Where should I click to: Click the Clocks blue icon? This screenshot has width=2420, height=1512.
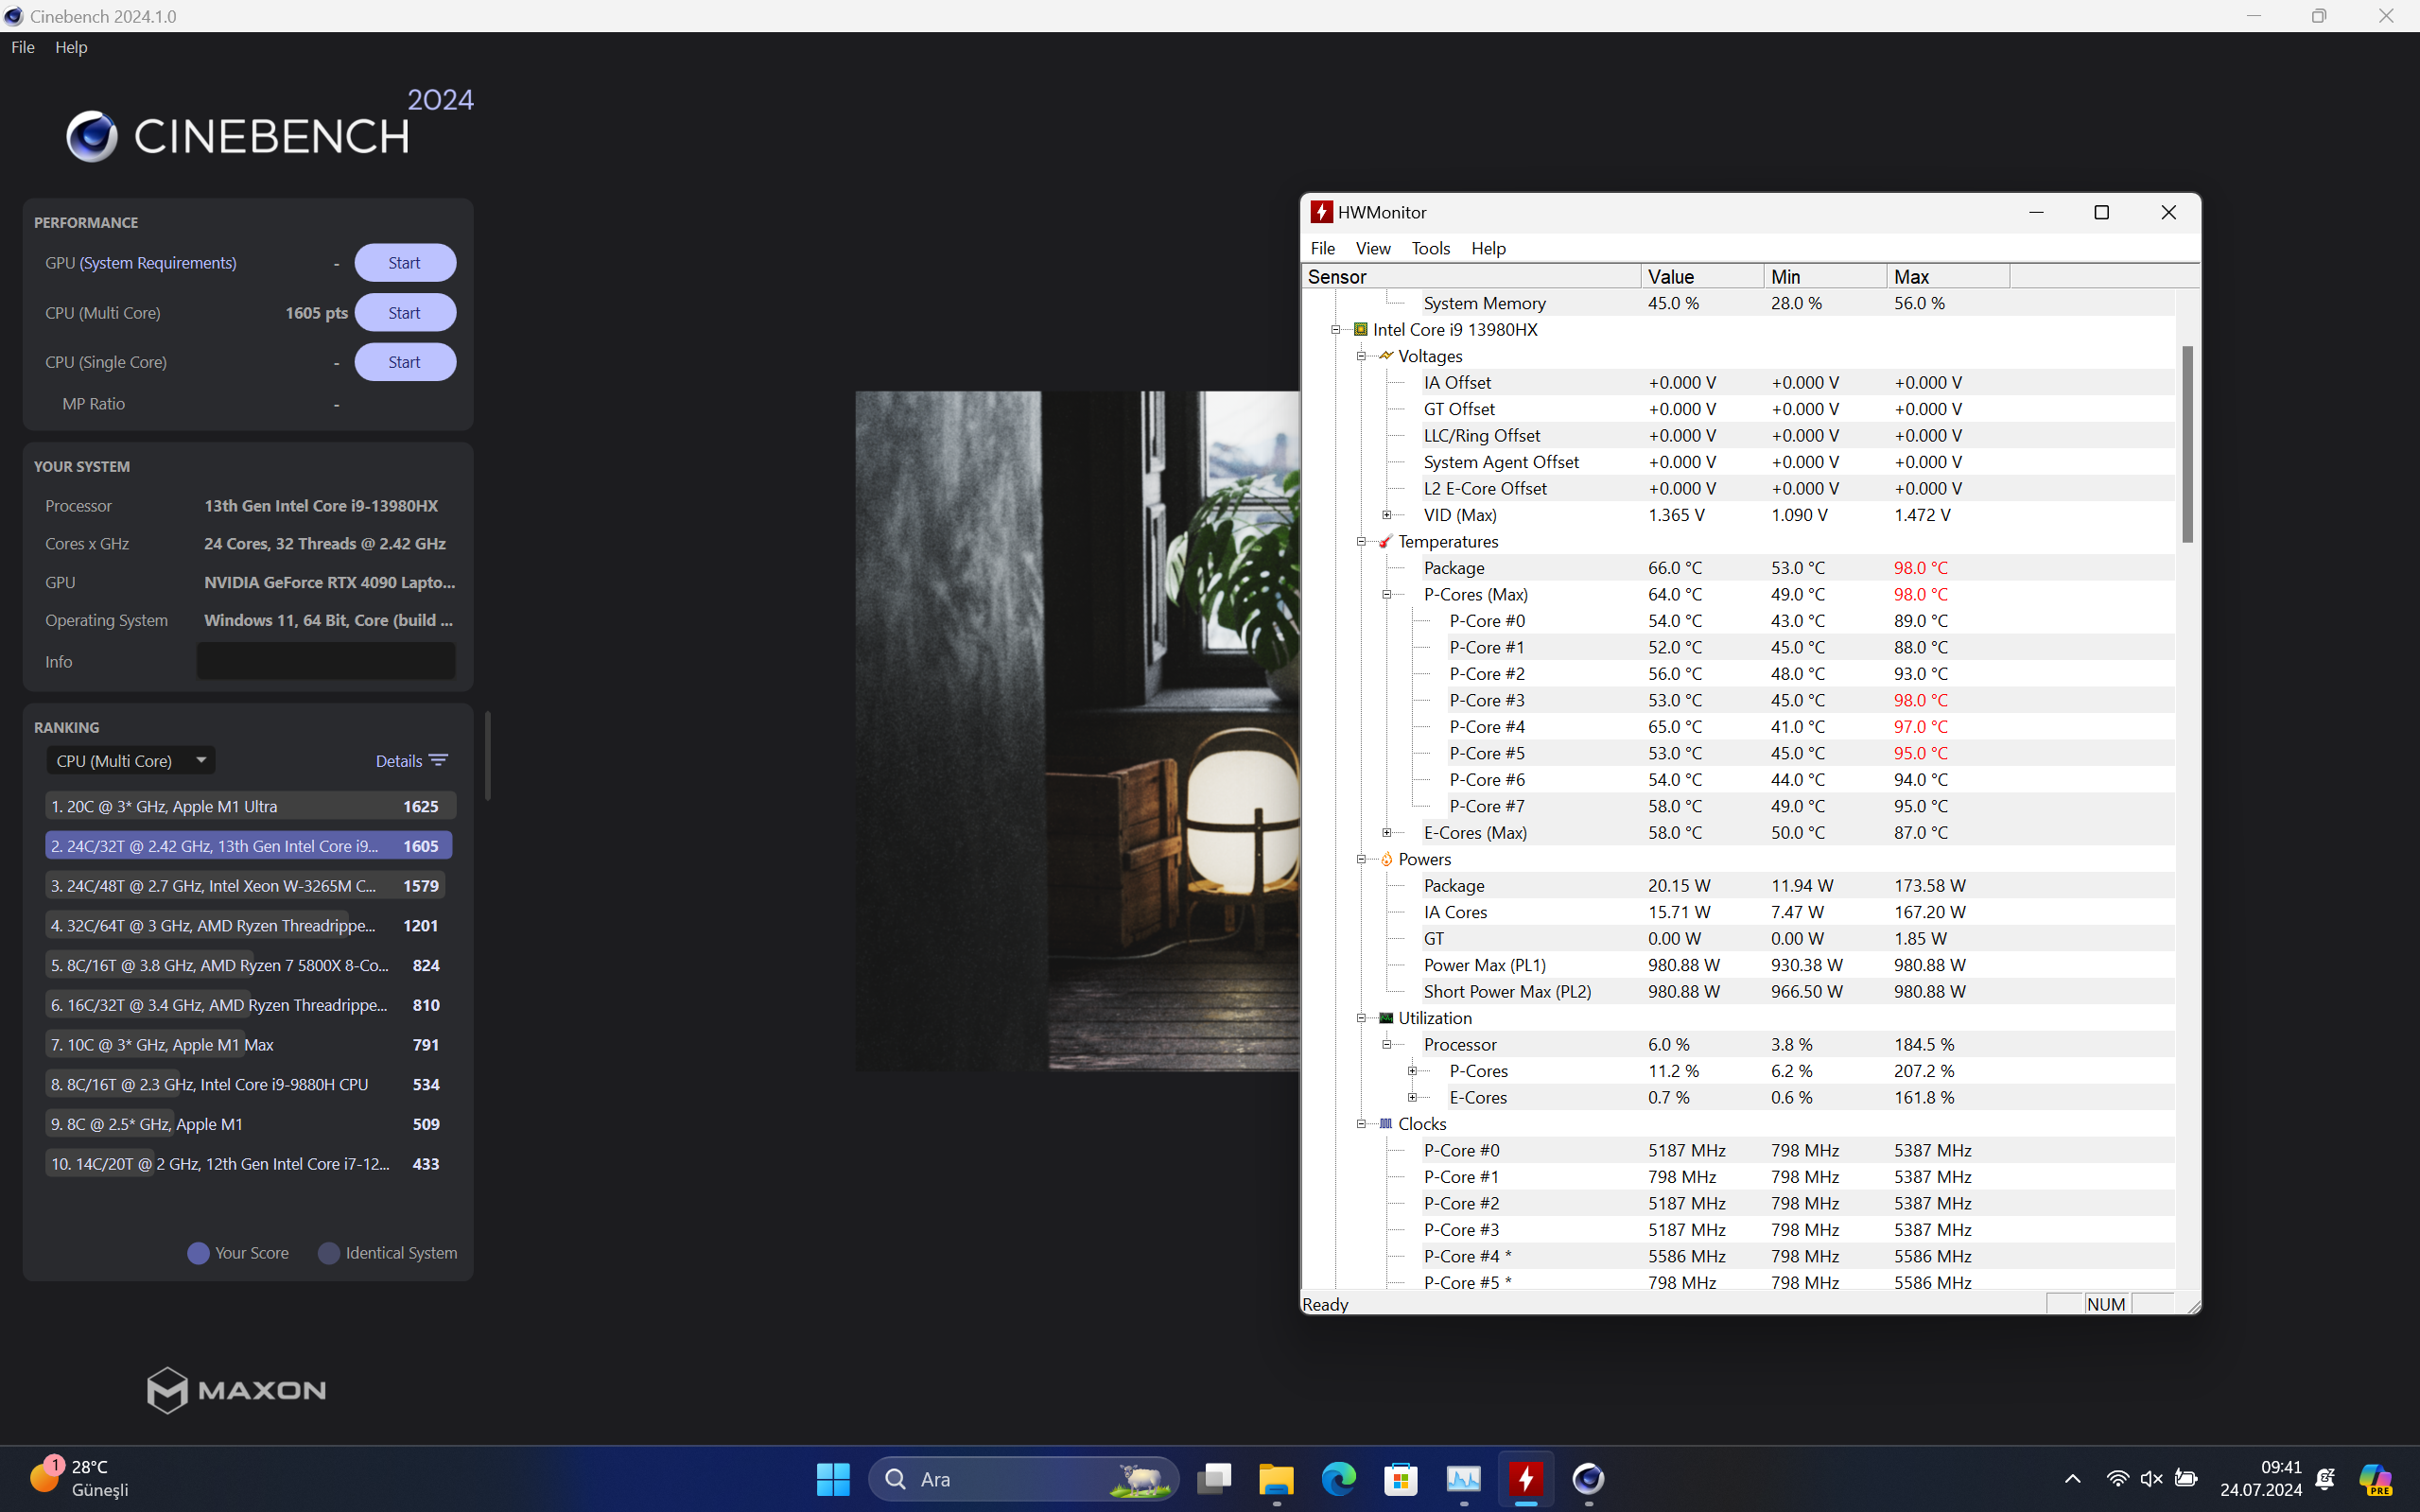pyautogui.click(x=1386, y=1123)
